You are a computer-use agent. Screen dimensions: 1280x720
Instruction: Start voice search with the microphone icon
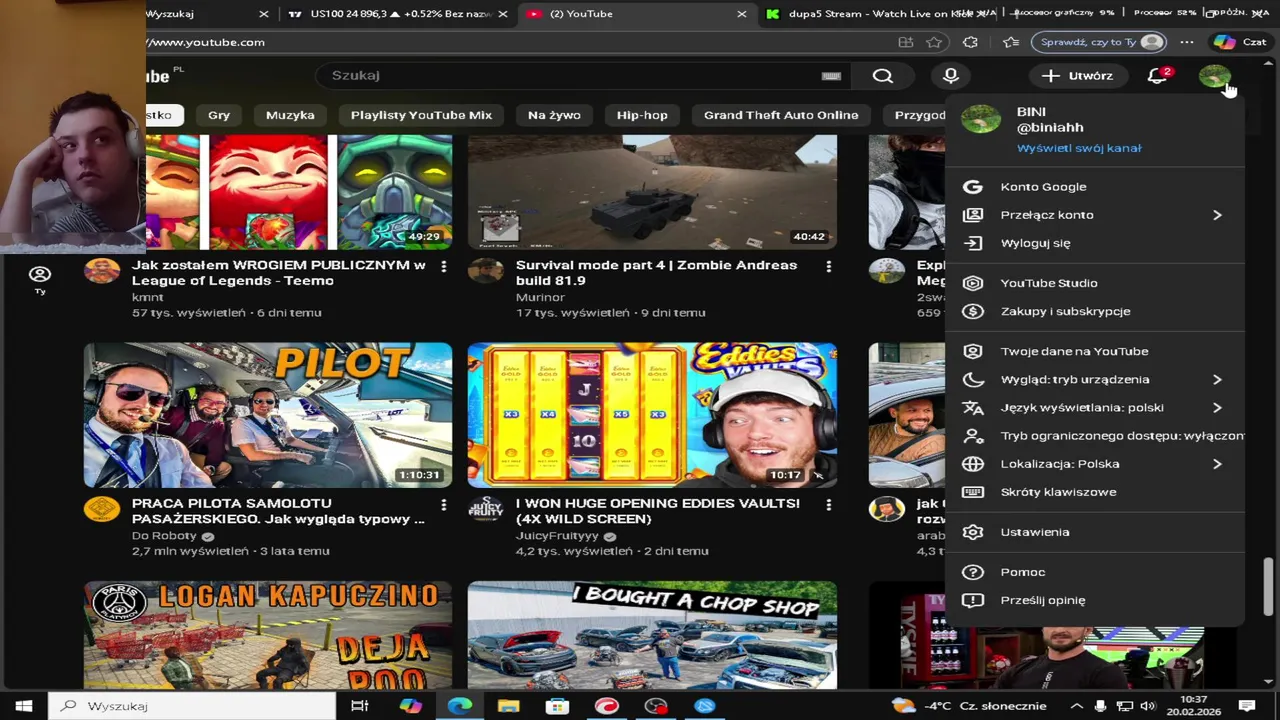(951, 76)
